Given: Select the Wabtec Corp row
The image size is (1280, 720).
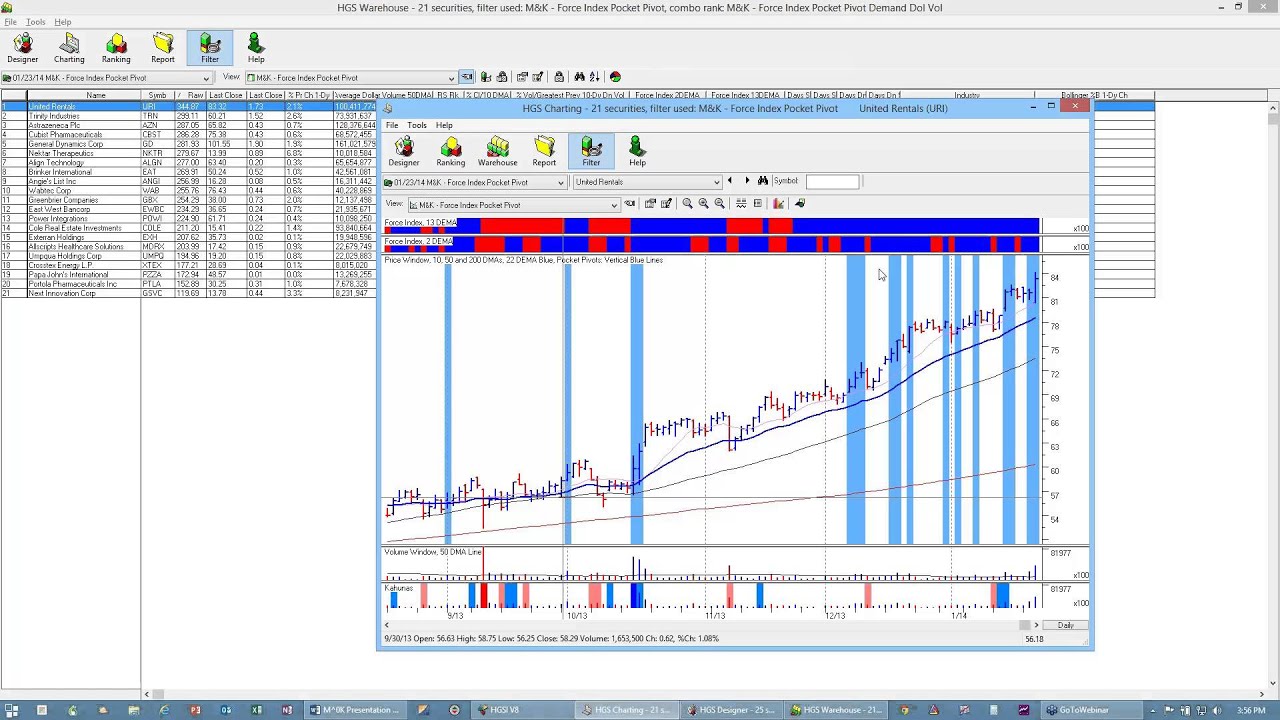Looking at the screenshot, I should tap(188, 191).
